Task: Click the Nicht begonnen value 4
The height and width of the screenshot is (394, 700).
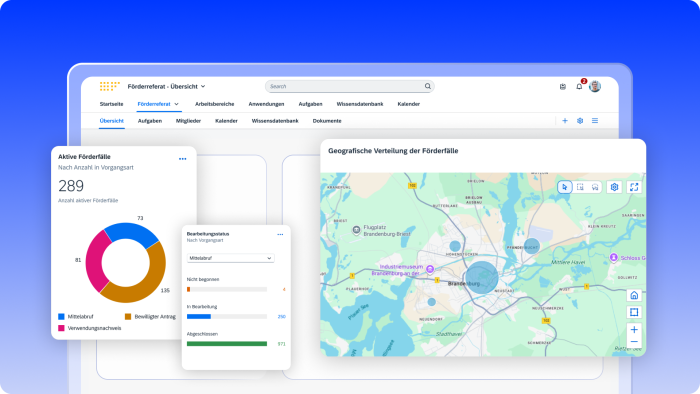Action: 284,289
